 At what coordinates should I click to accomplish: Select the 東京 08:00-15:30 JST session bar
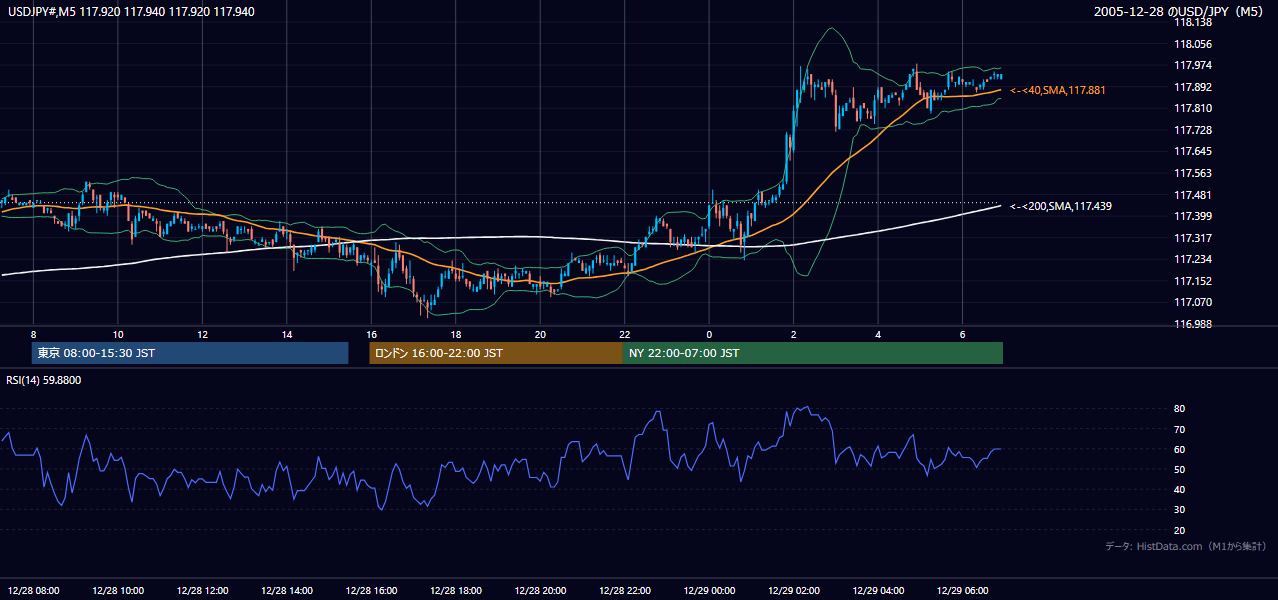coord(190,353)
